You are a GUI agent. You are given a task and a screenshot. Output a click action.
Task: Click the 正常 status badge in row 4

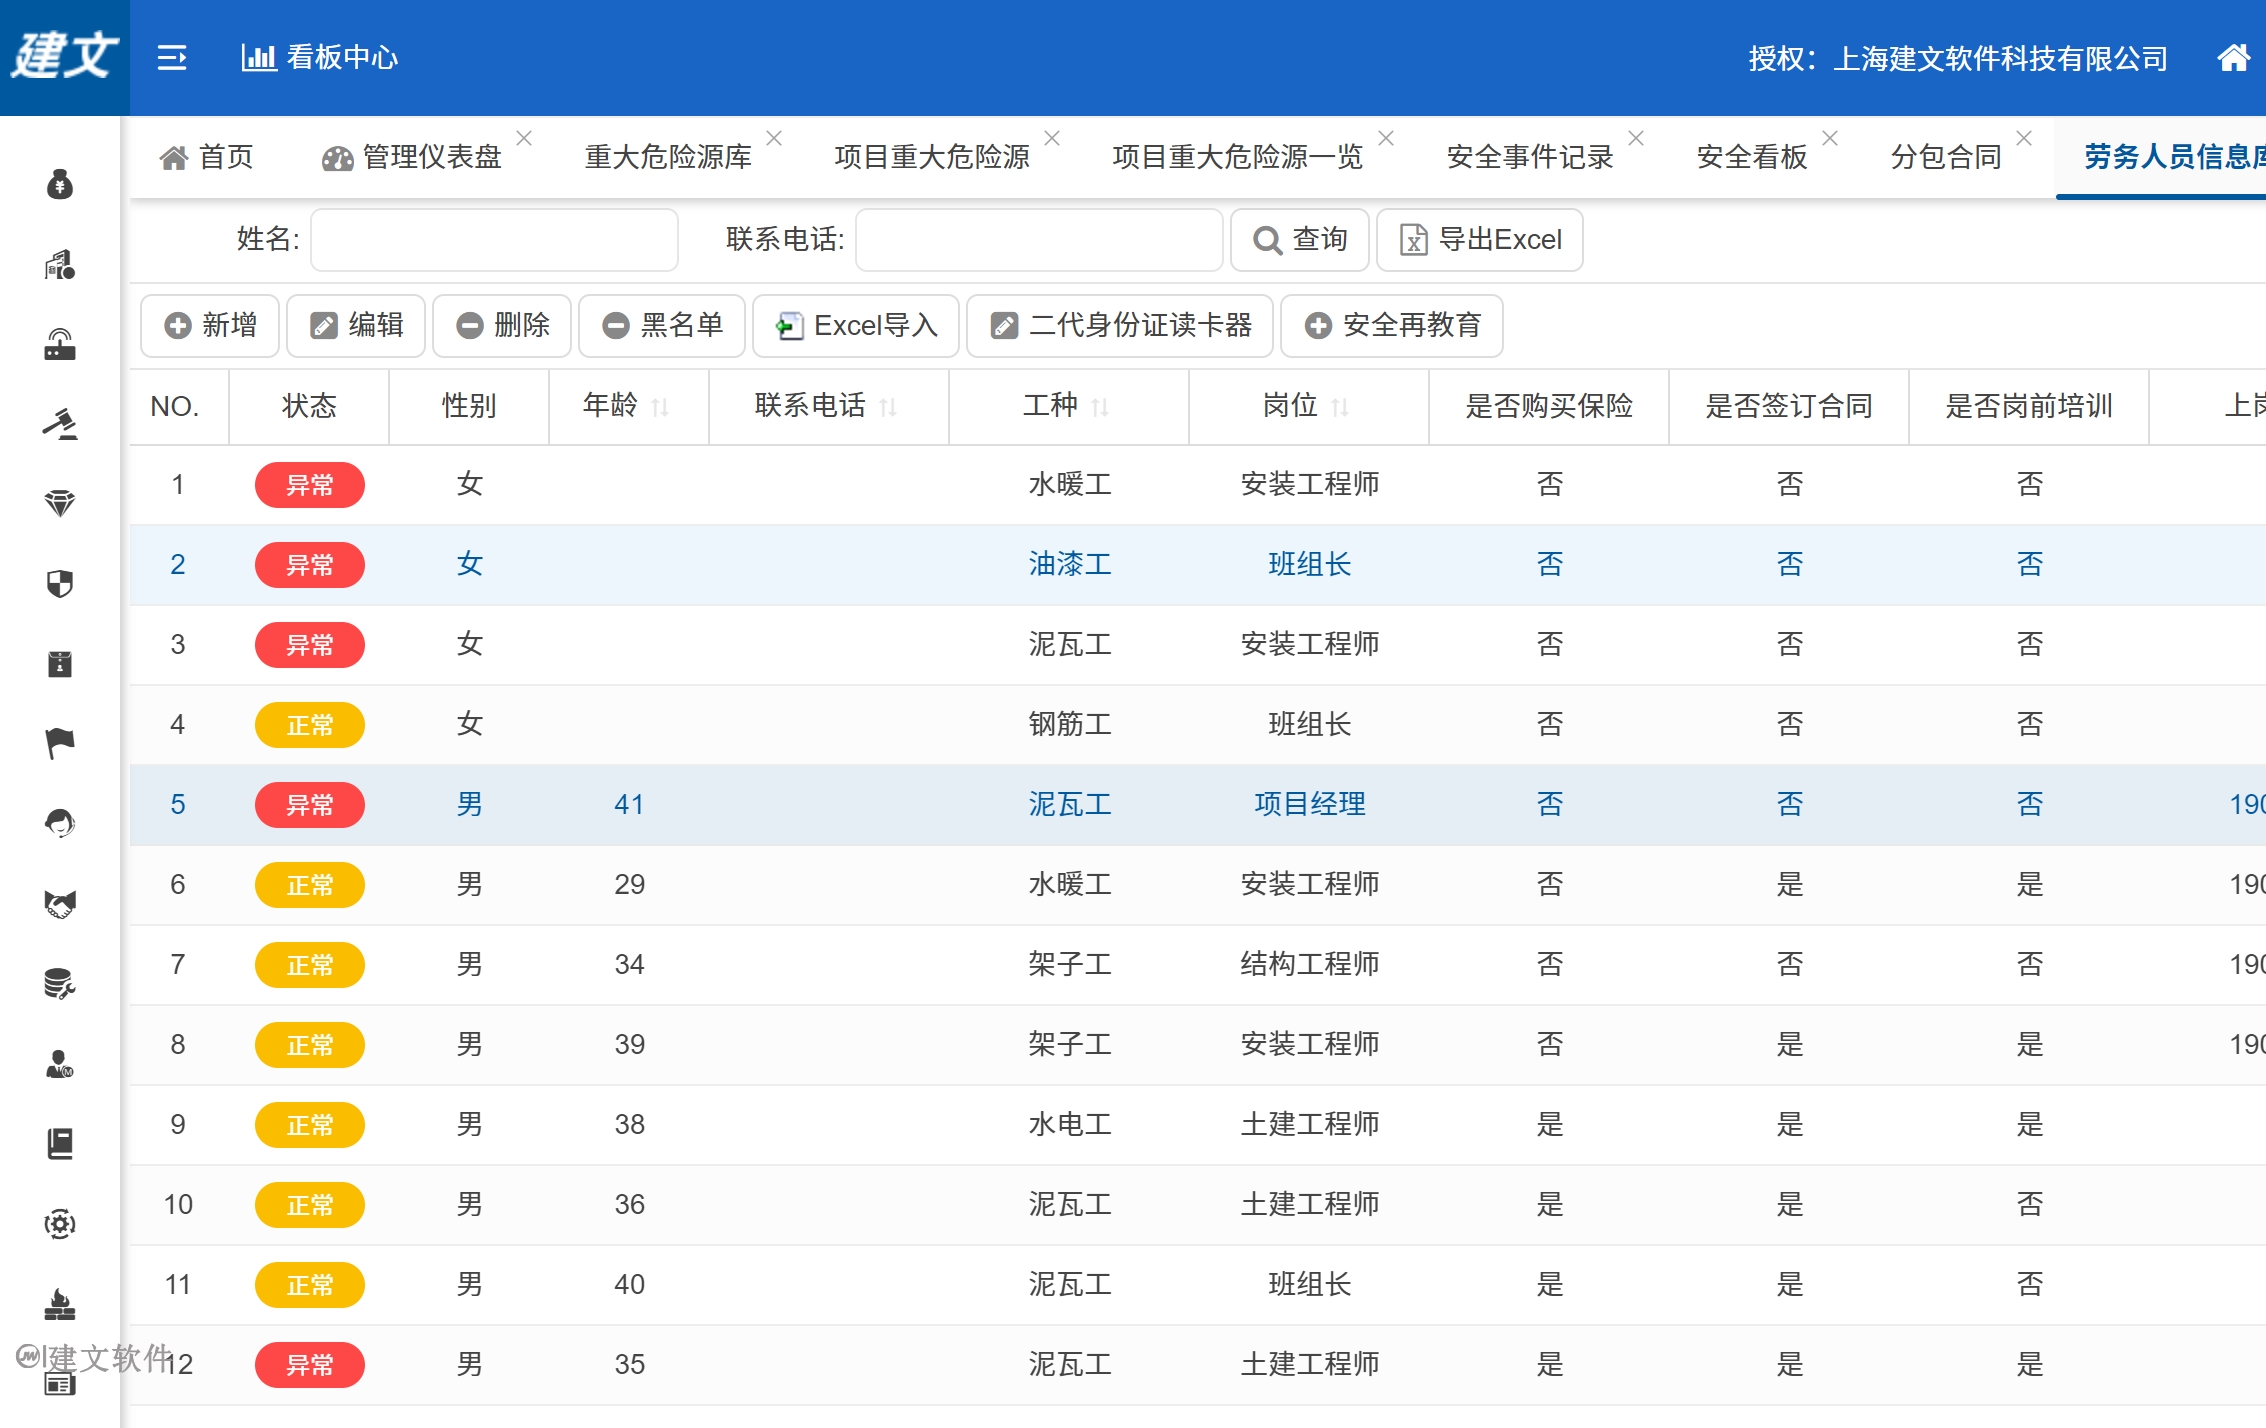coord(310,725)
